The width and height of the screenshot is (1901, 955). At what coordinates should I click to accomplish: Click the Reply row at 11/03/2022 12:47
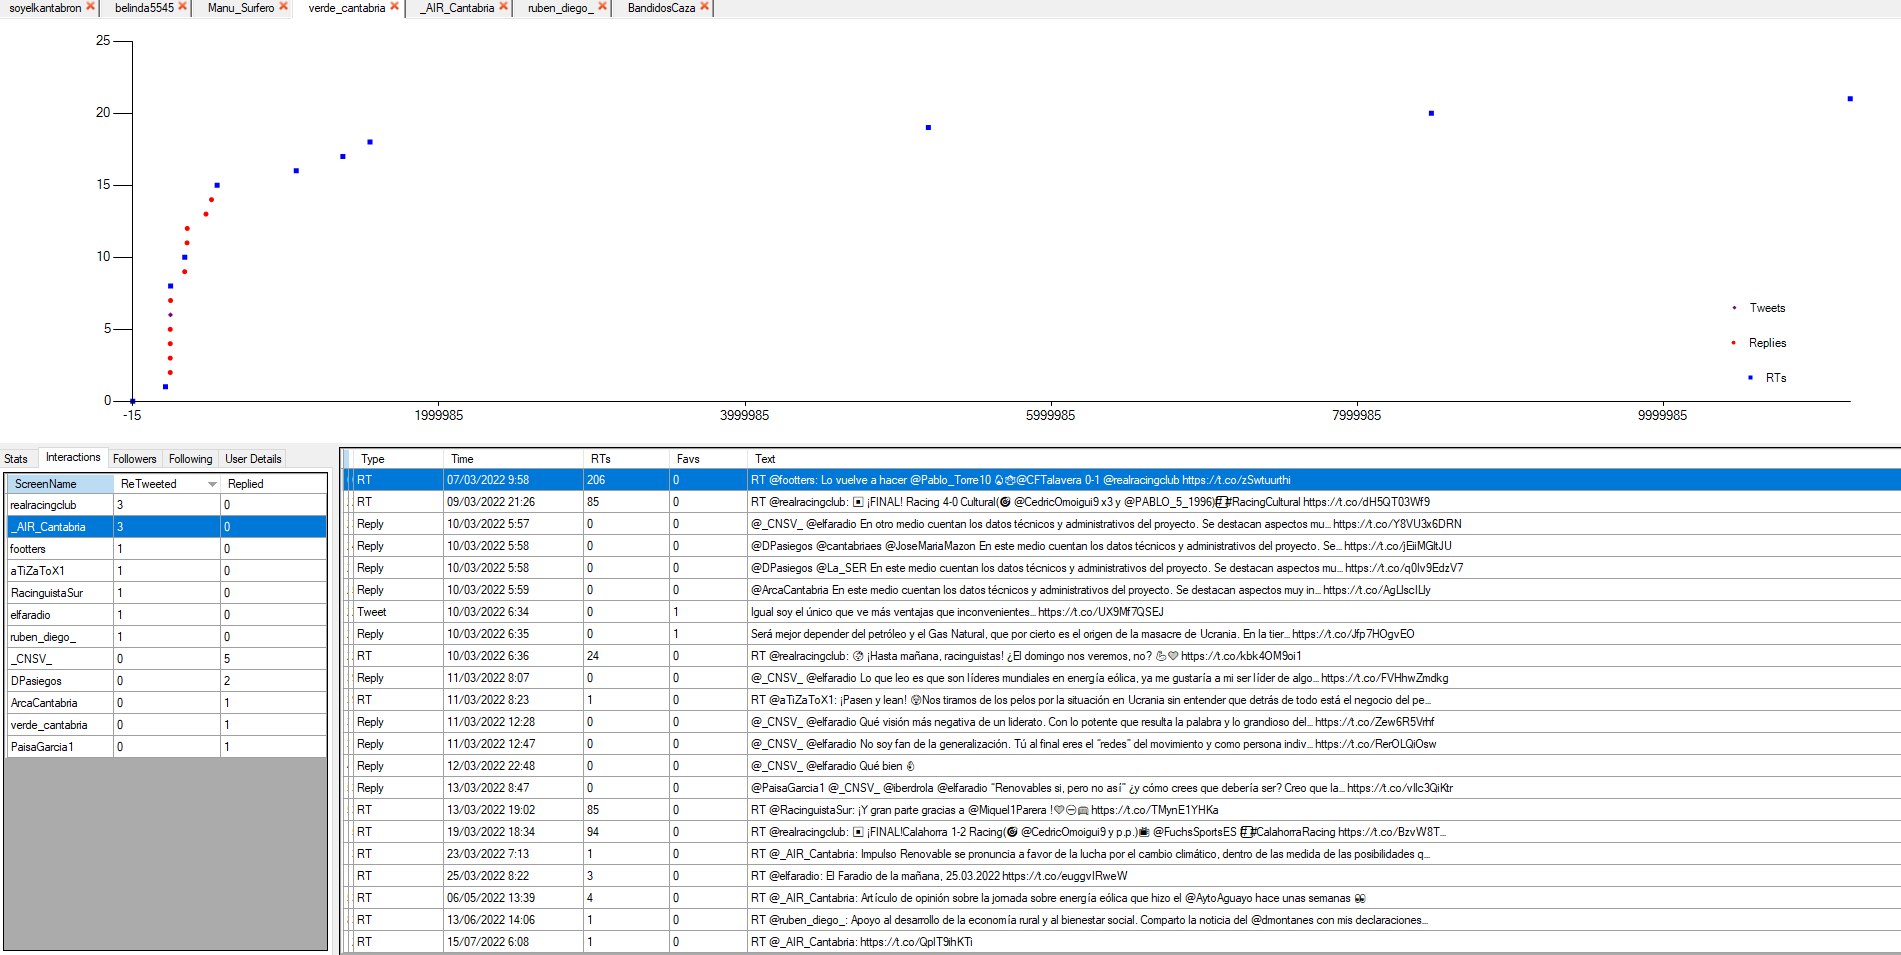[1120, 744]
